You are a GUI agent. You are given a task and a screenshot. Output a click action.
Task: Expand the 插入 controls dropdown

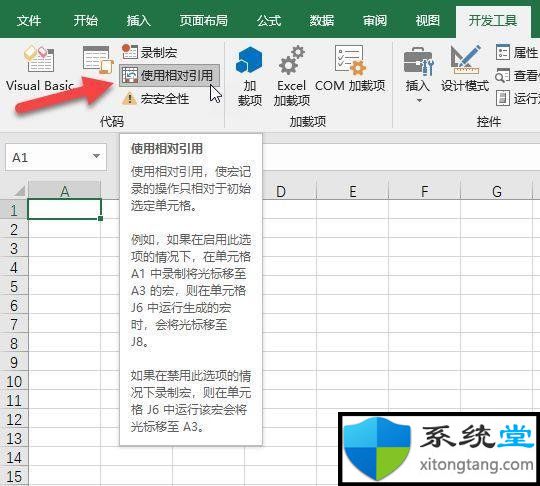point(418,74)
